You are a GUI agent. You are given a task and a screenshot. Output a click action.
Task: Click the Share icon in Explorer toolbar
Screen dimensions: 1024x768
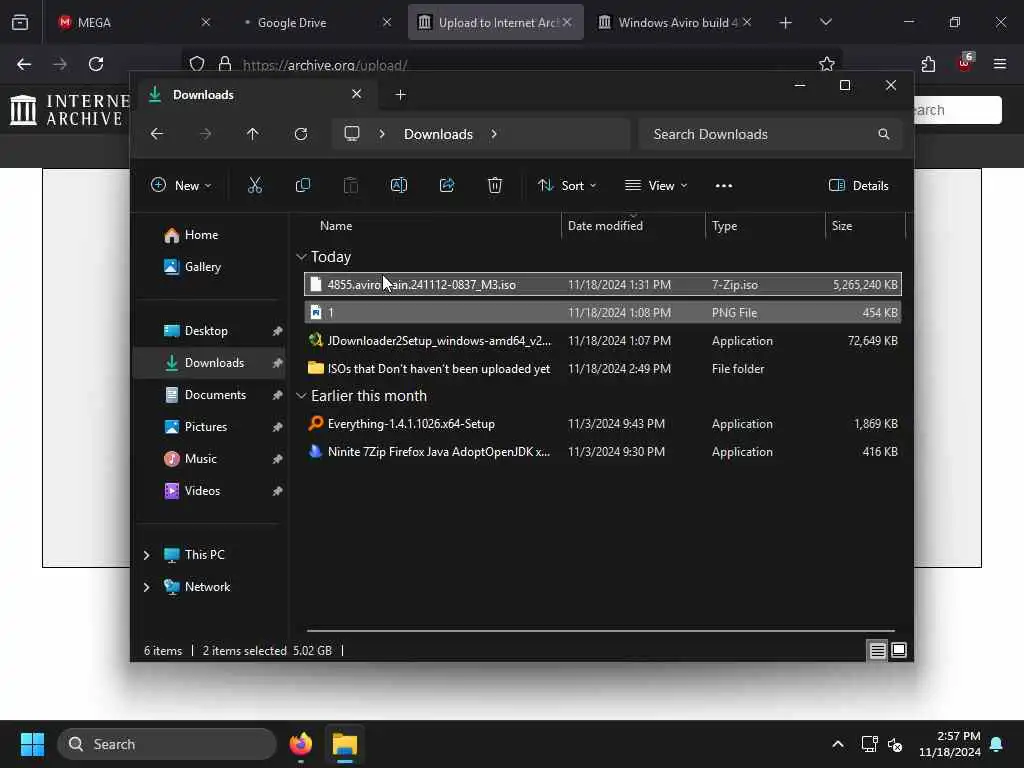[x=447, y=185]
